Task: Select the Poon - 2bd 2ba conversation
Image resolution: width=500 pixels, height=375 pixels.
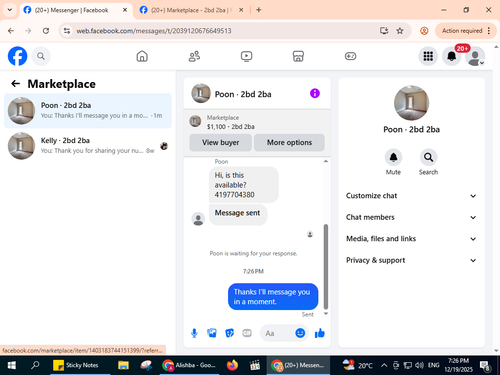Action: [x=88, y=111]
